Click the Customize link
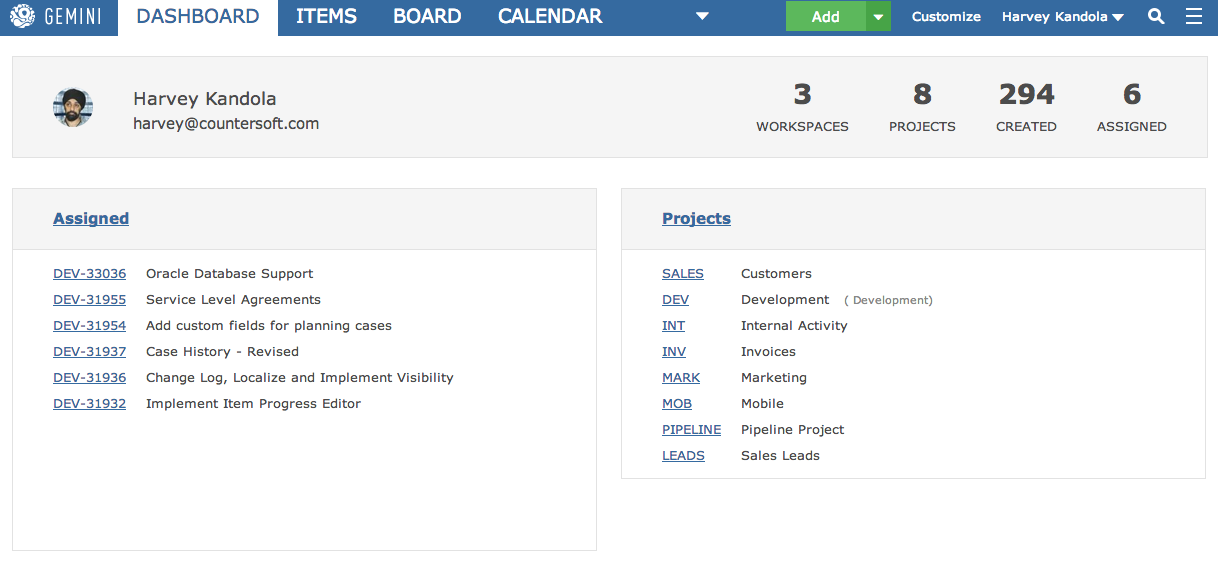Image resolution: width=1218 pixels, height=561 pixels. click(x=946, y=17)
